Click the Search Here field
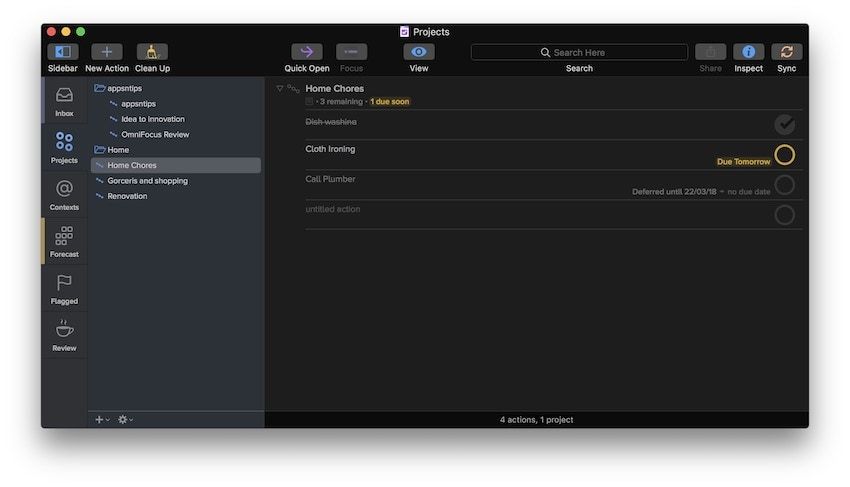Image resolution: width=850 pixels, height=487 pixels. 579,52
